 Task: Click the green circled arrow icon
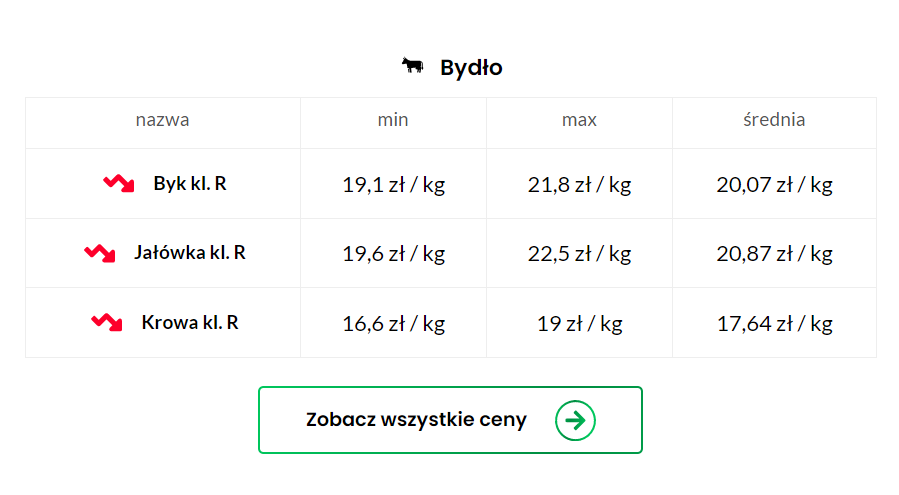click(x=575, y=420)
